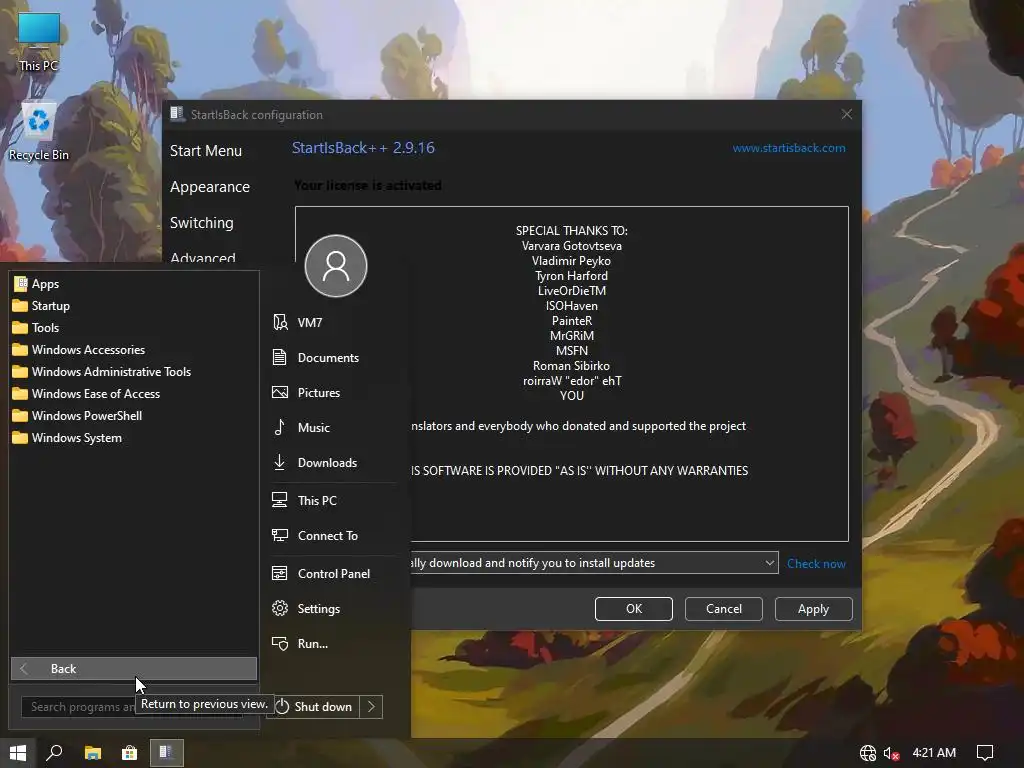1024x768 pixels.
Task: Click the 'Varvara Gotovtseva' credits line
Action: pyautogui.click(x=571, y=246)
